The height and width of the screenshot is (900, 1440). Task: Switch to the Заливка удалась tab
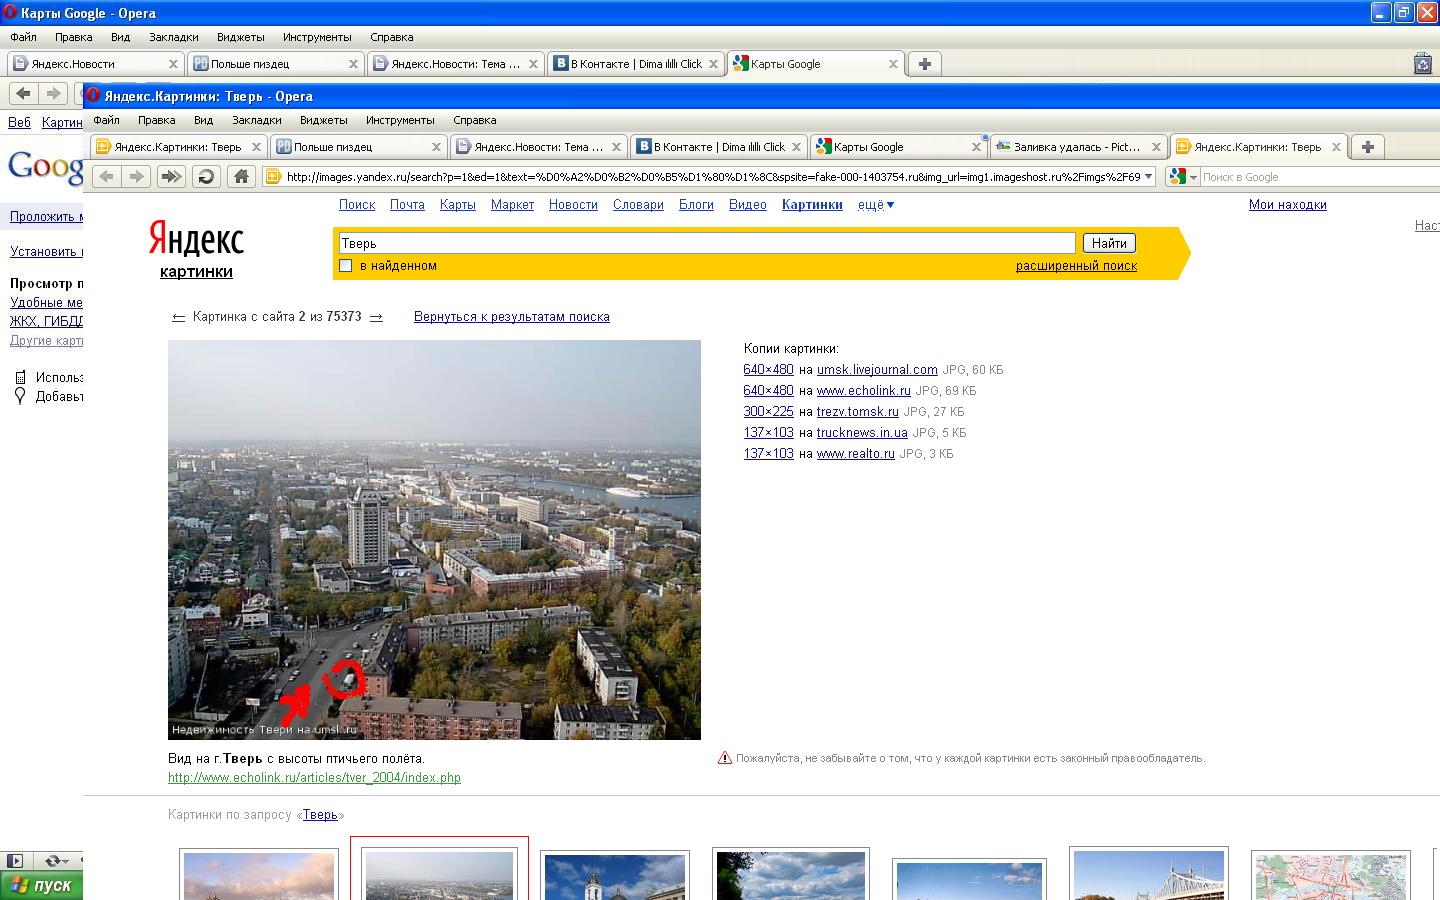1076,147
